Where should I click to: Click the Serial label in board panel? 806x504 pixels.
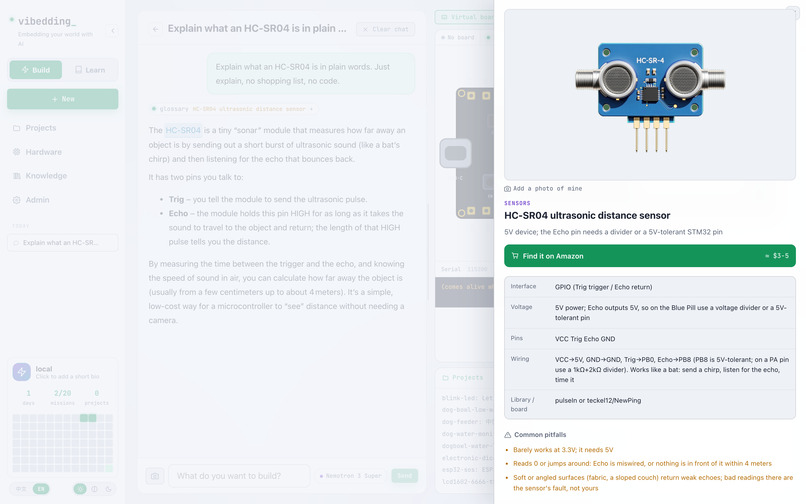tap(451, 269)
